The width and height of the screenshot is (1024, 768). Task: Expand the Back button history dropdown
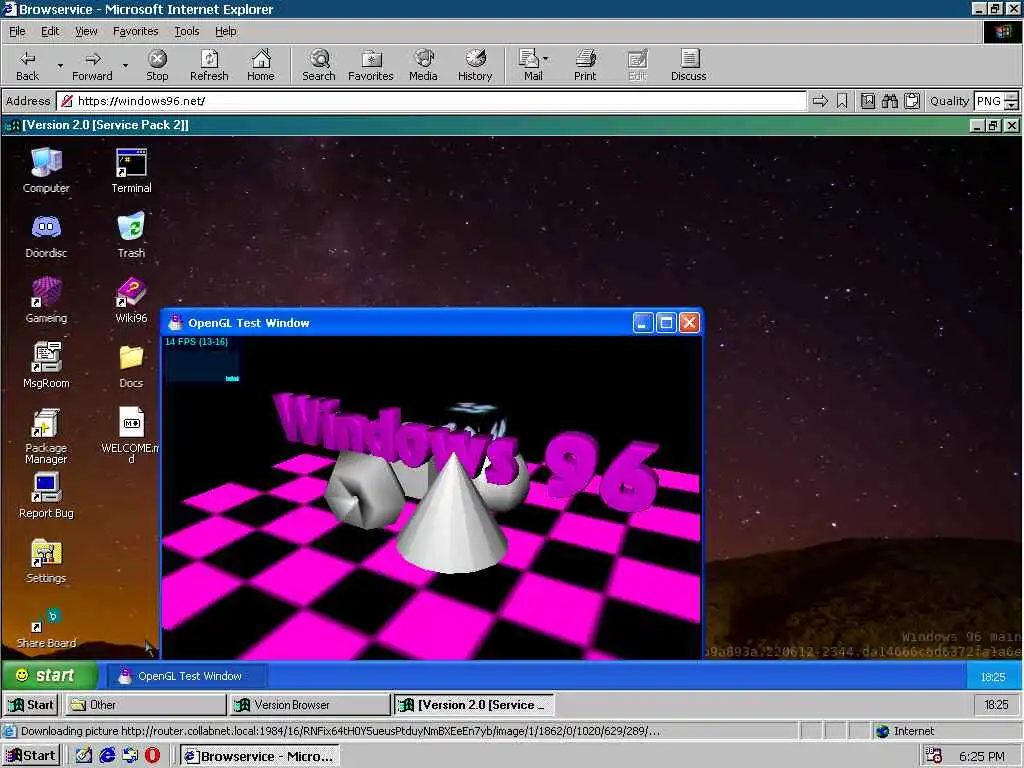60,65
